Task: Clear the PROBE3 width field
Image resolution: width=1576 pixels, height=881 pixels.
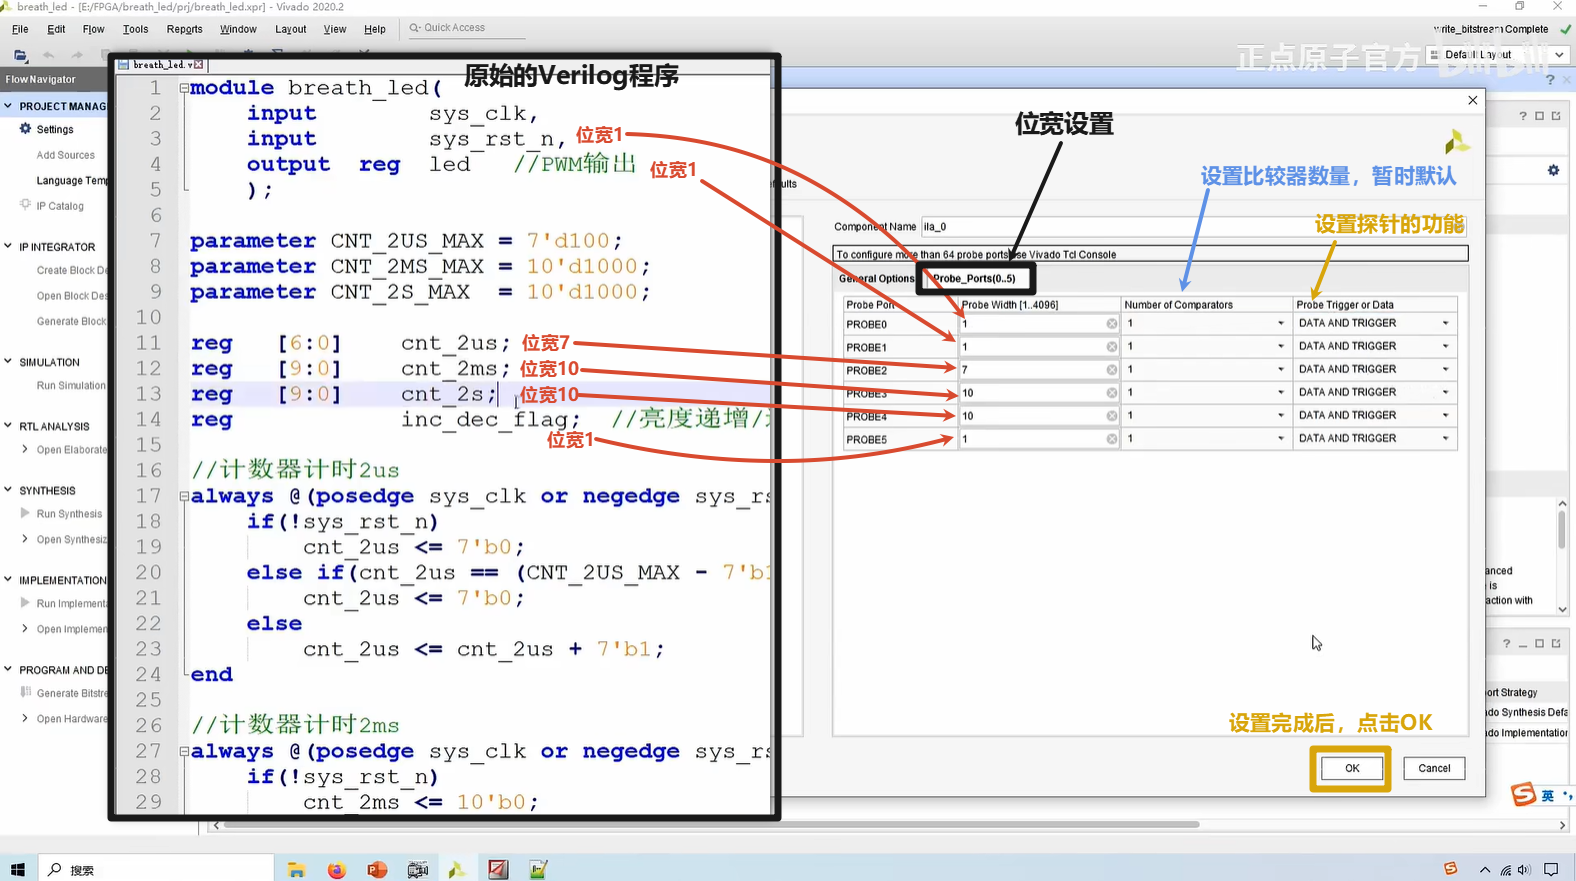Action: 1111,393
